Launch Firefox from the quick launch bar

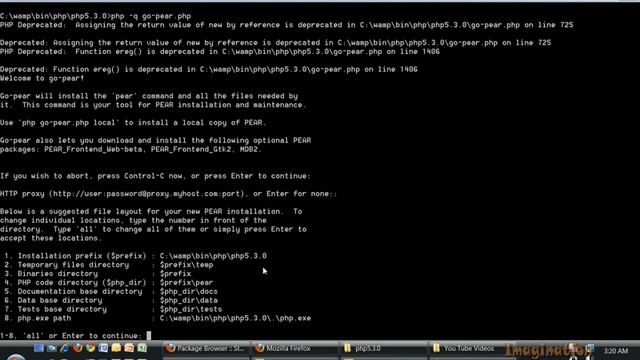[x=77, y=348]
